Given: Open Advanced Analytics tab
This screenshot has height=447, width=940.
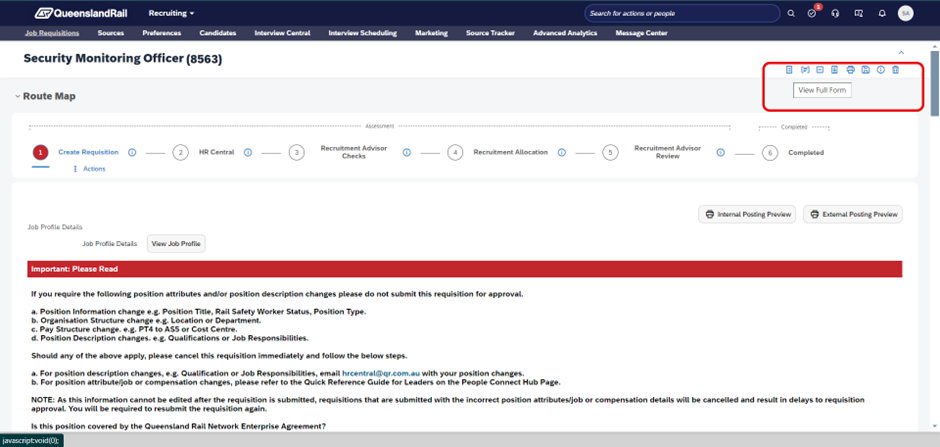Looking at the screenshot, I should 565,33.
